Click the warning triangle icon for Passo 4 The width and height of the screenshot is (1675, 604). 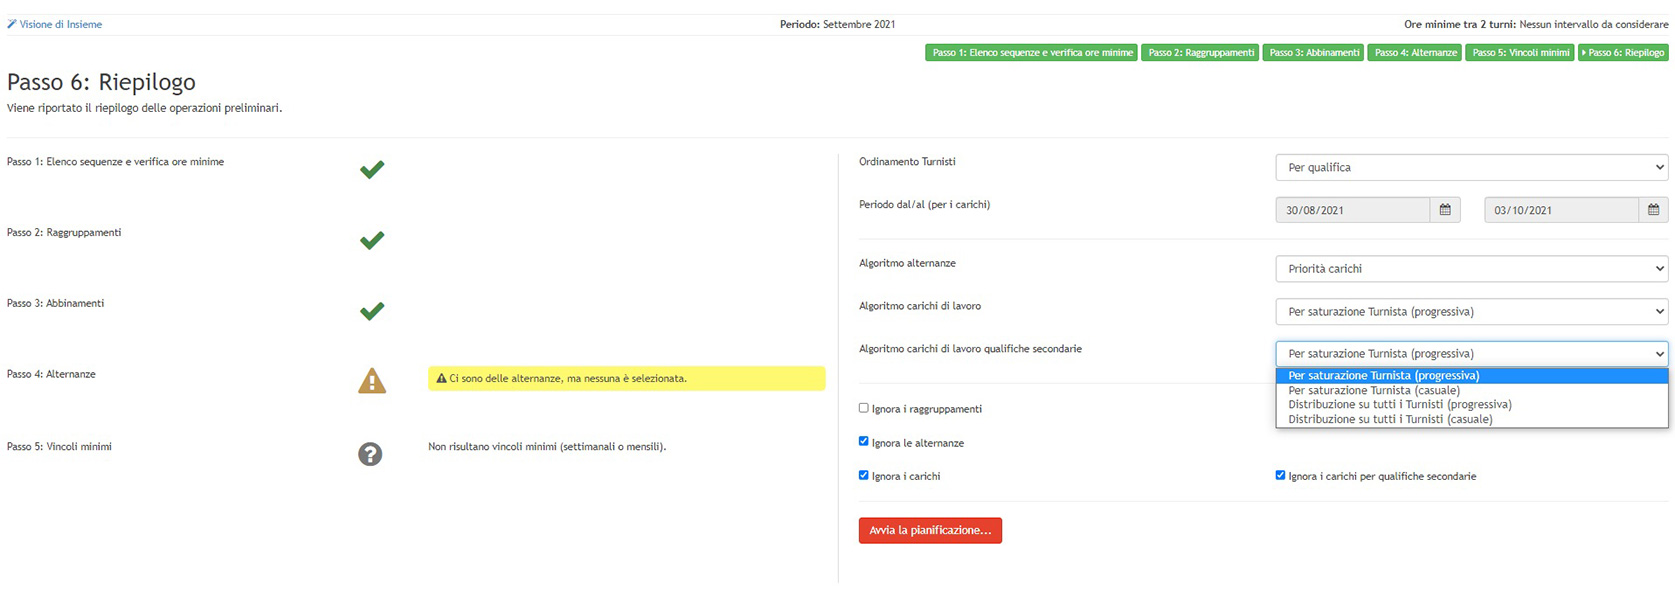pyautogui.click(x=372, y=381)
